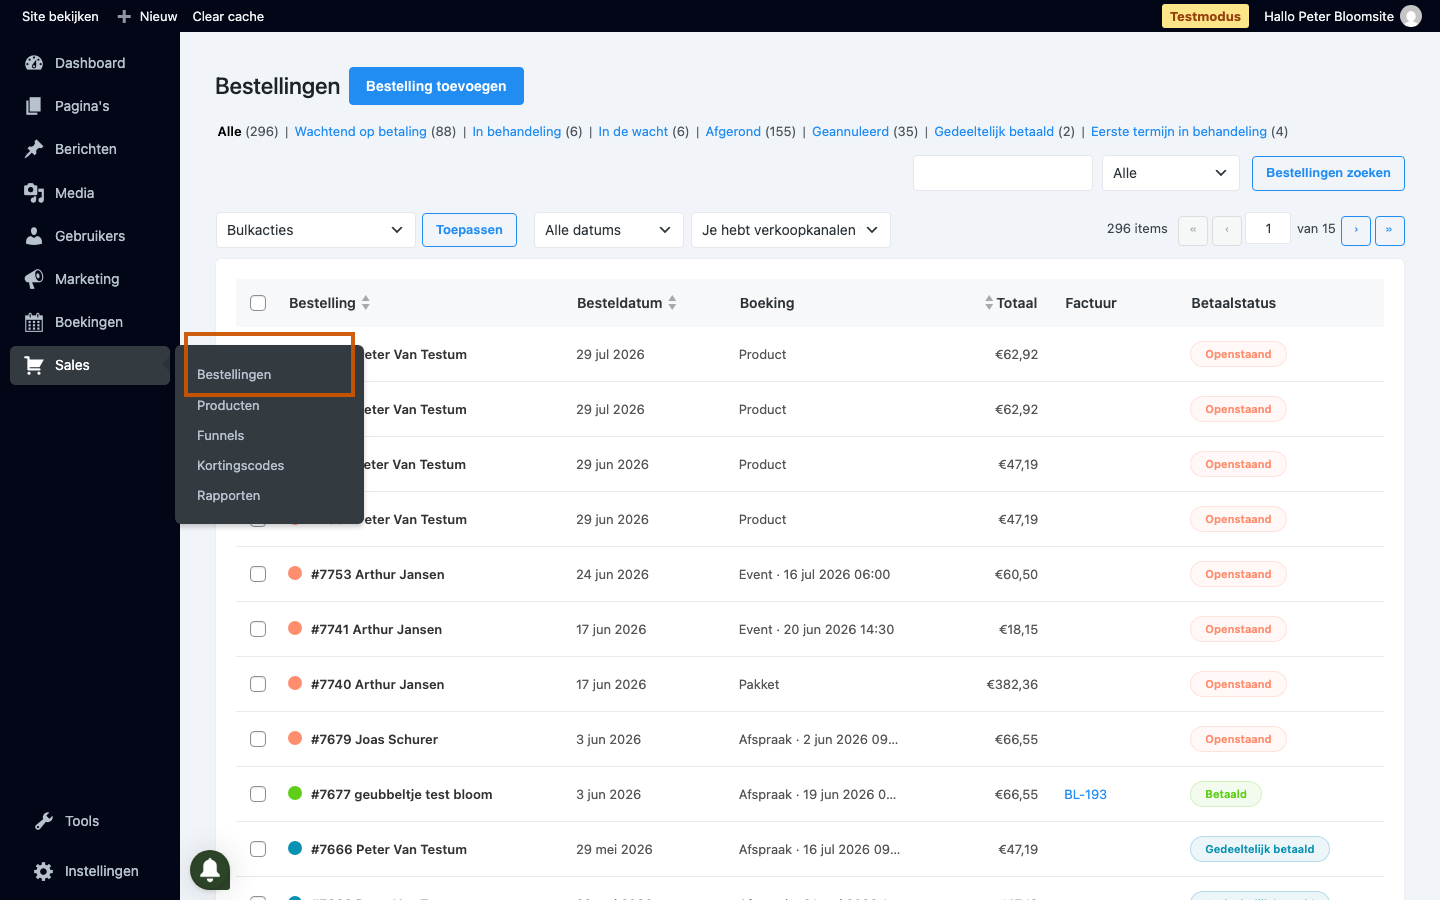The height and width of the screenshot is (900, 1440).
Task: Filter by In behandeling orders
Action: click(517, 131)
